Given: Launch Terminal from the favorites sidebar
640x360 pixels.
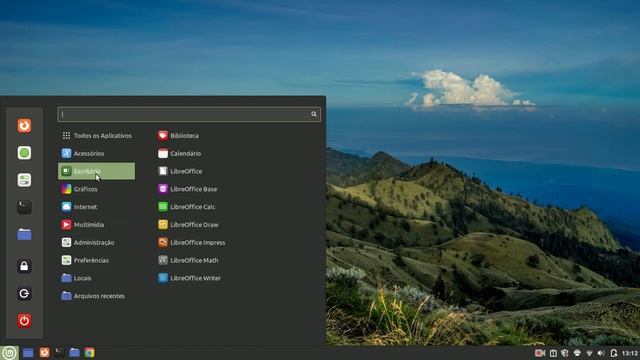Looking at the screenshot, I should click(x=24, y=207).
